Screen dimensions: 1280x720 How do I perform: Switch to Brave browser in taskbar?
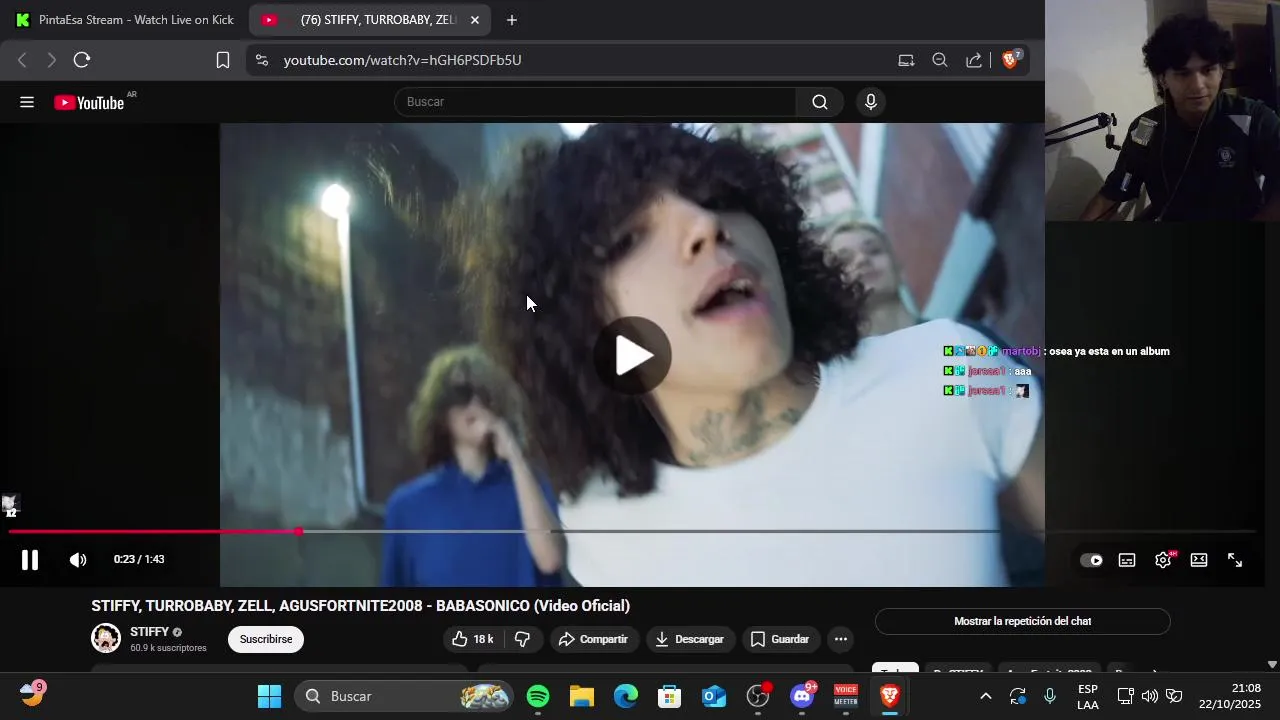click(890, 696)
